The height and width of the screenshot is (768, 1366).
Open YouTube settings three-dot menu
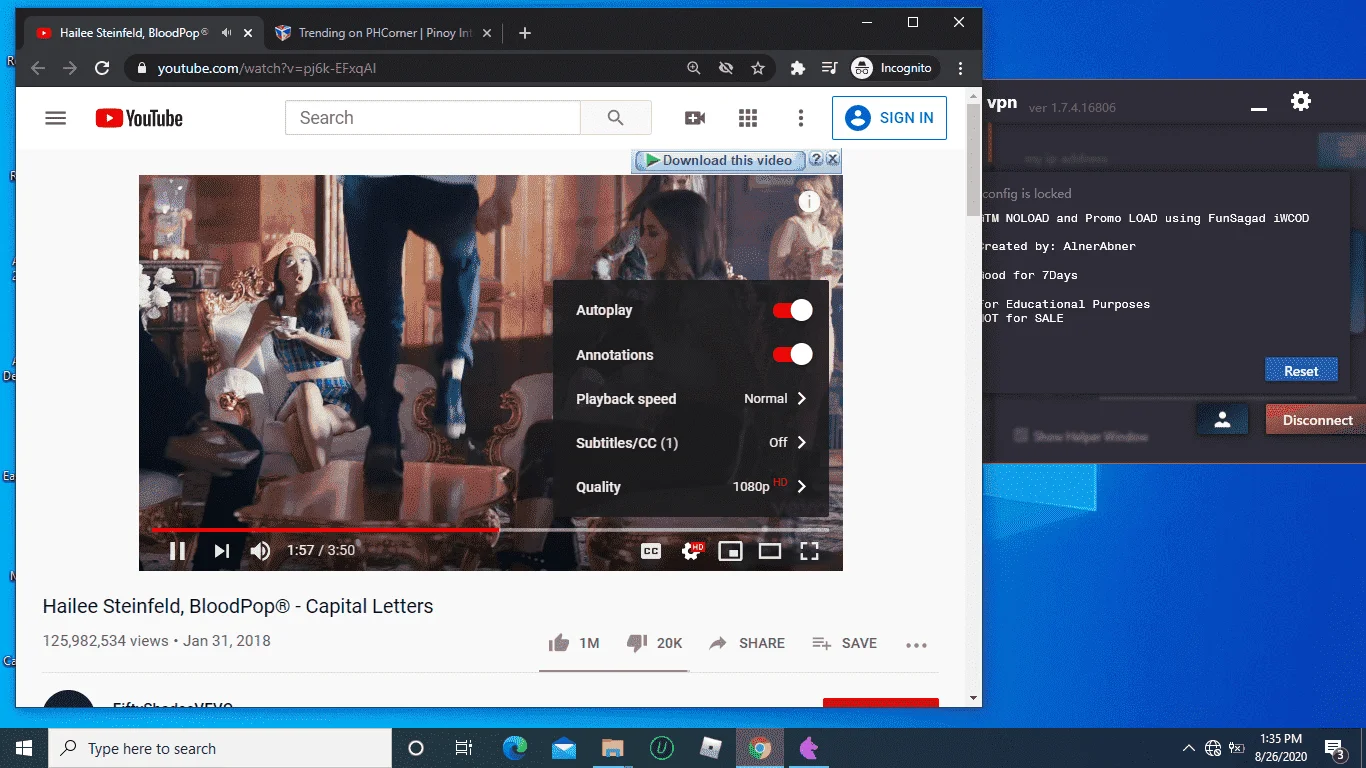coord(800,118)
